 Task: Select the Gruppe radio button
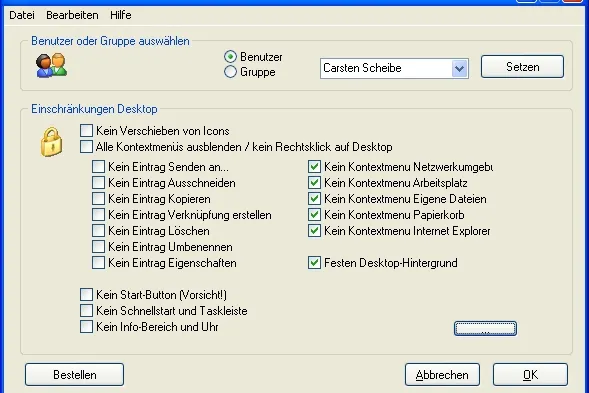(230, 72)
